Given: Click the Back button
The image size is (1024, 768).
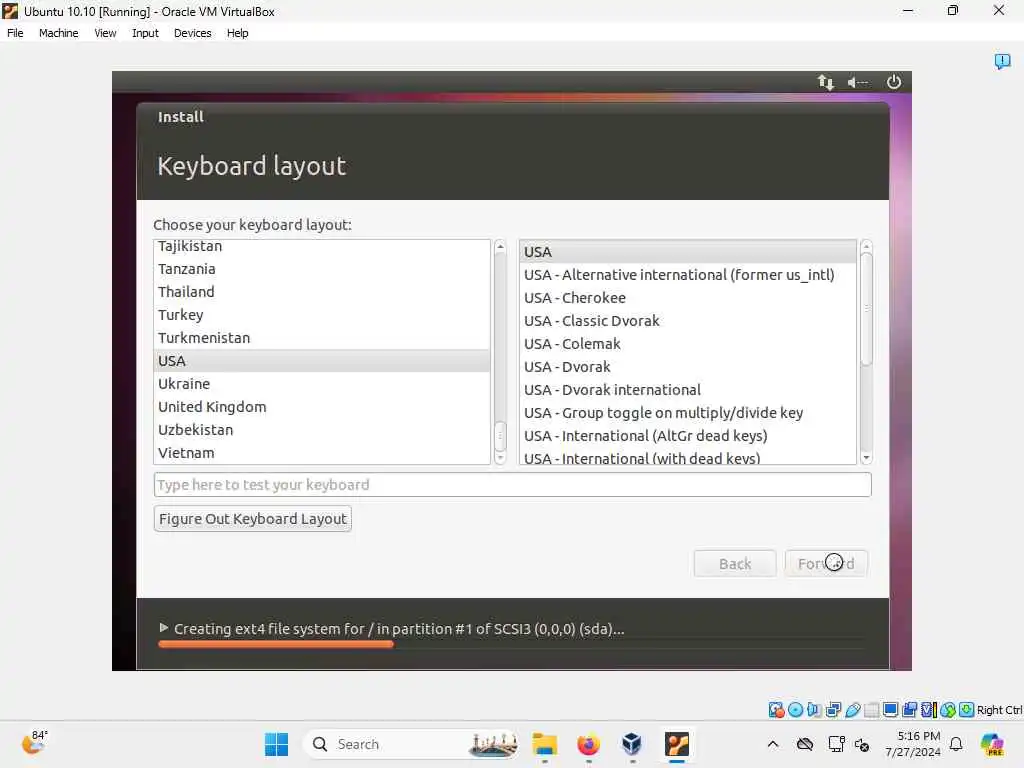Looking at the screenshot, I should (735, 564).
